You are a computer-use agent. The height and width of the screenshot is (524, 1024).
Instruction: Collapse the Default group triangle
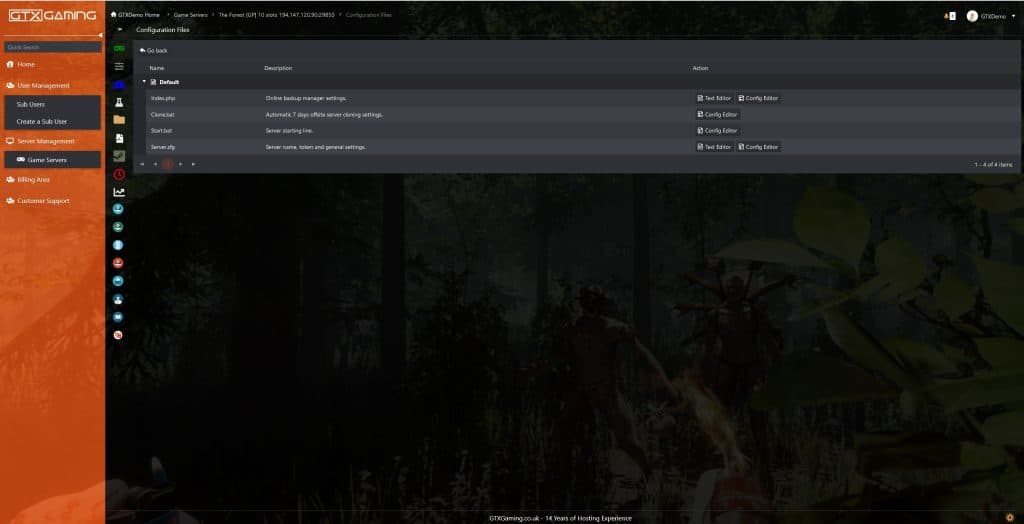[x=144, y=81]
